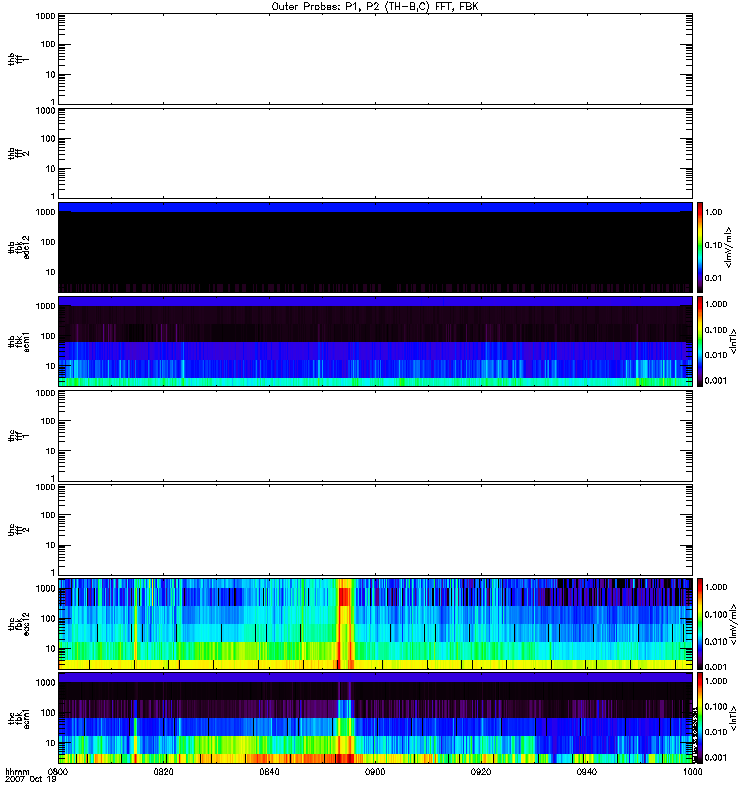Select the 0840 time axis label
Image resolution: width=750 pixels, height=800 pixels.
pyautogui.click(x=270, y=772)
